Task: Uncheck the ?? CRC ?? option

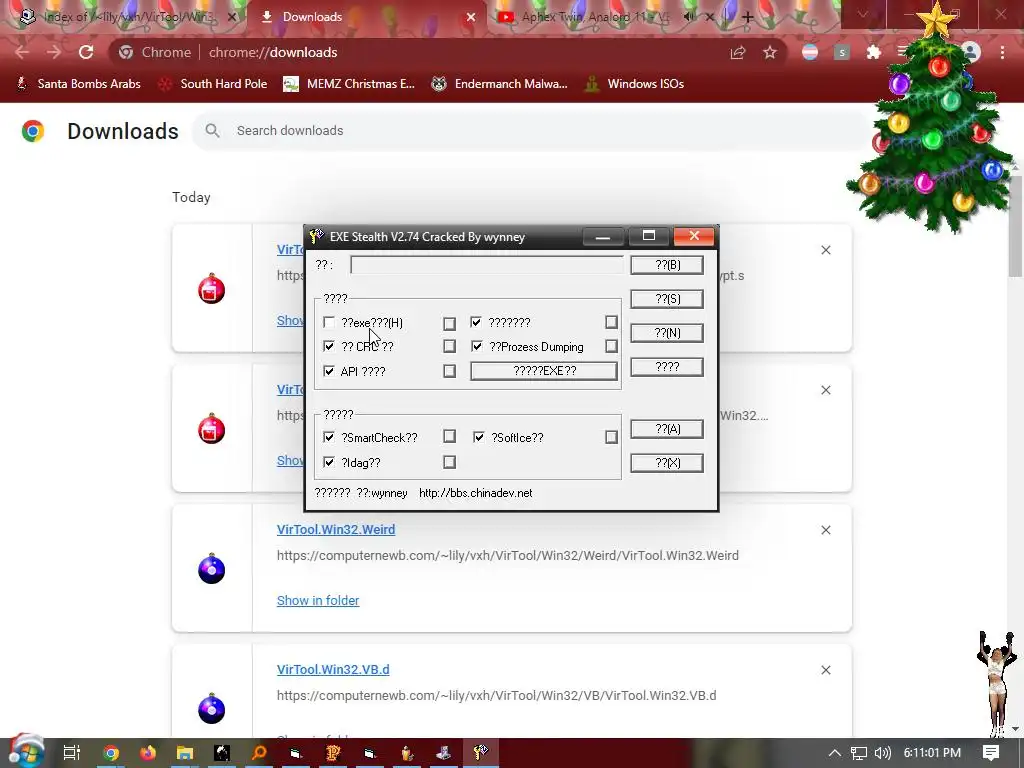Action: point(328,346)
